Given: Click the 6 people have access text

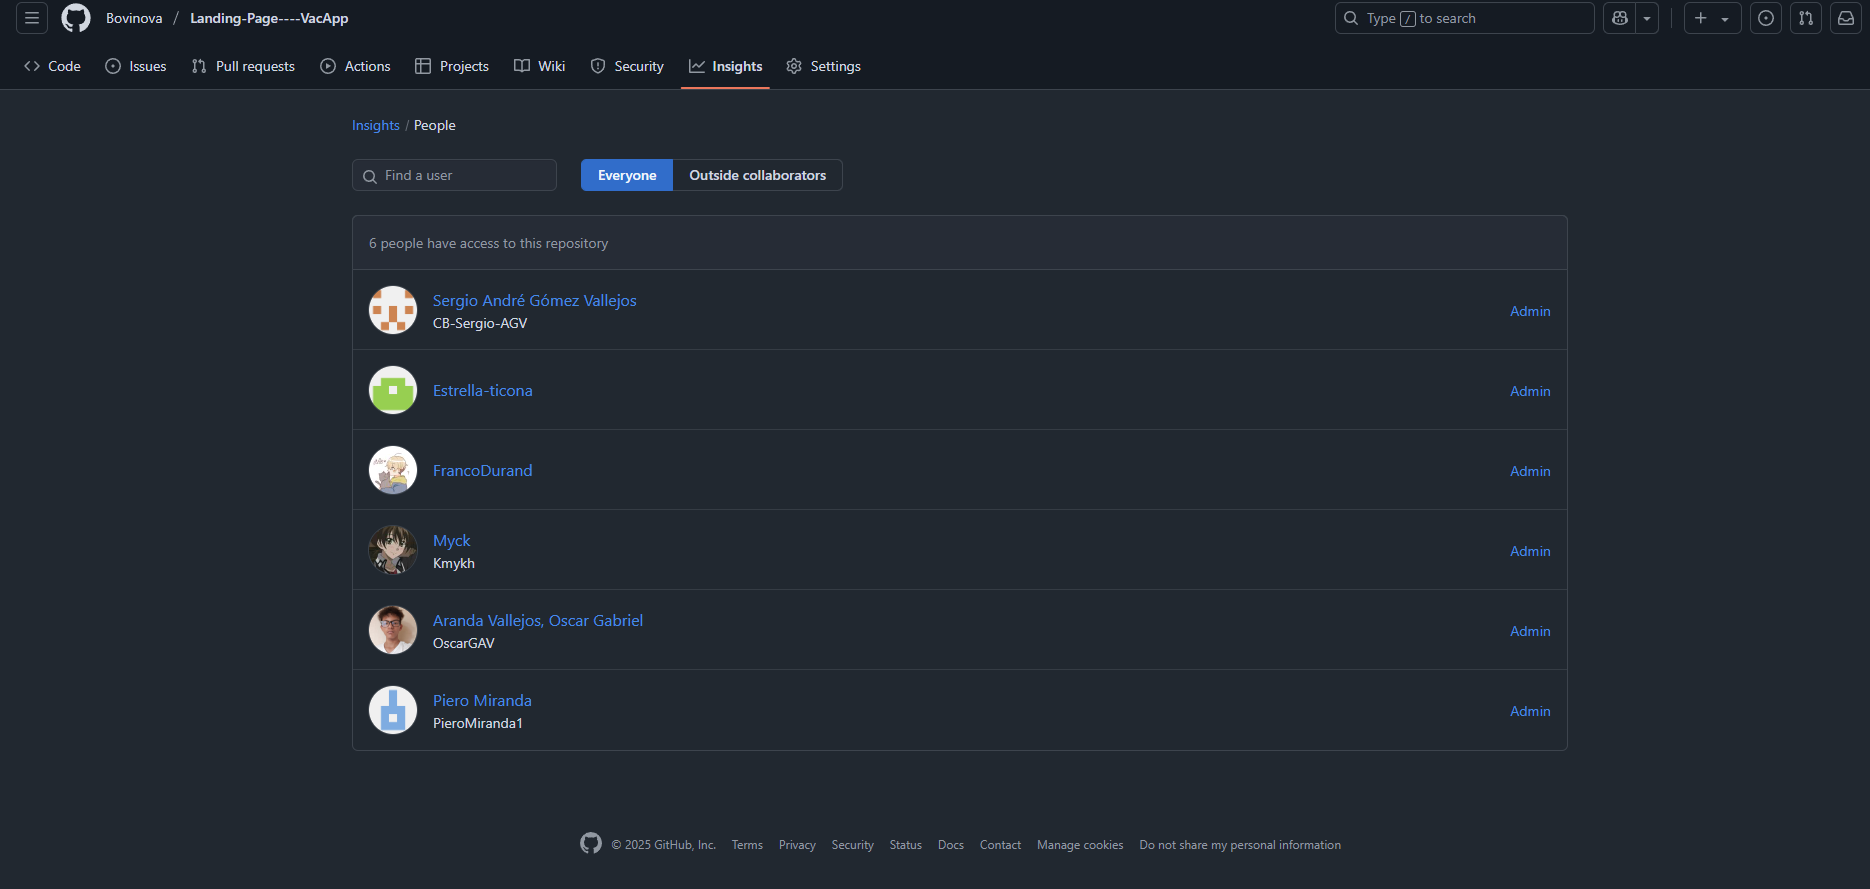Looking at the screenshot, I should pos(488,243).
